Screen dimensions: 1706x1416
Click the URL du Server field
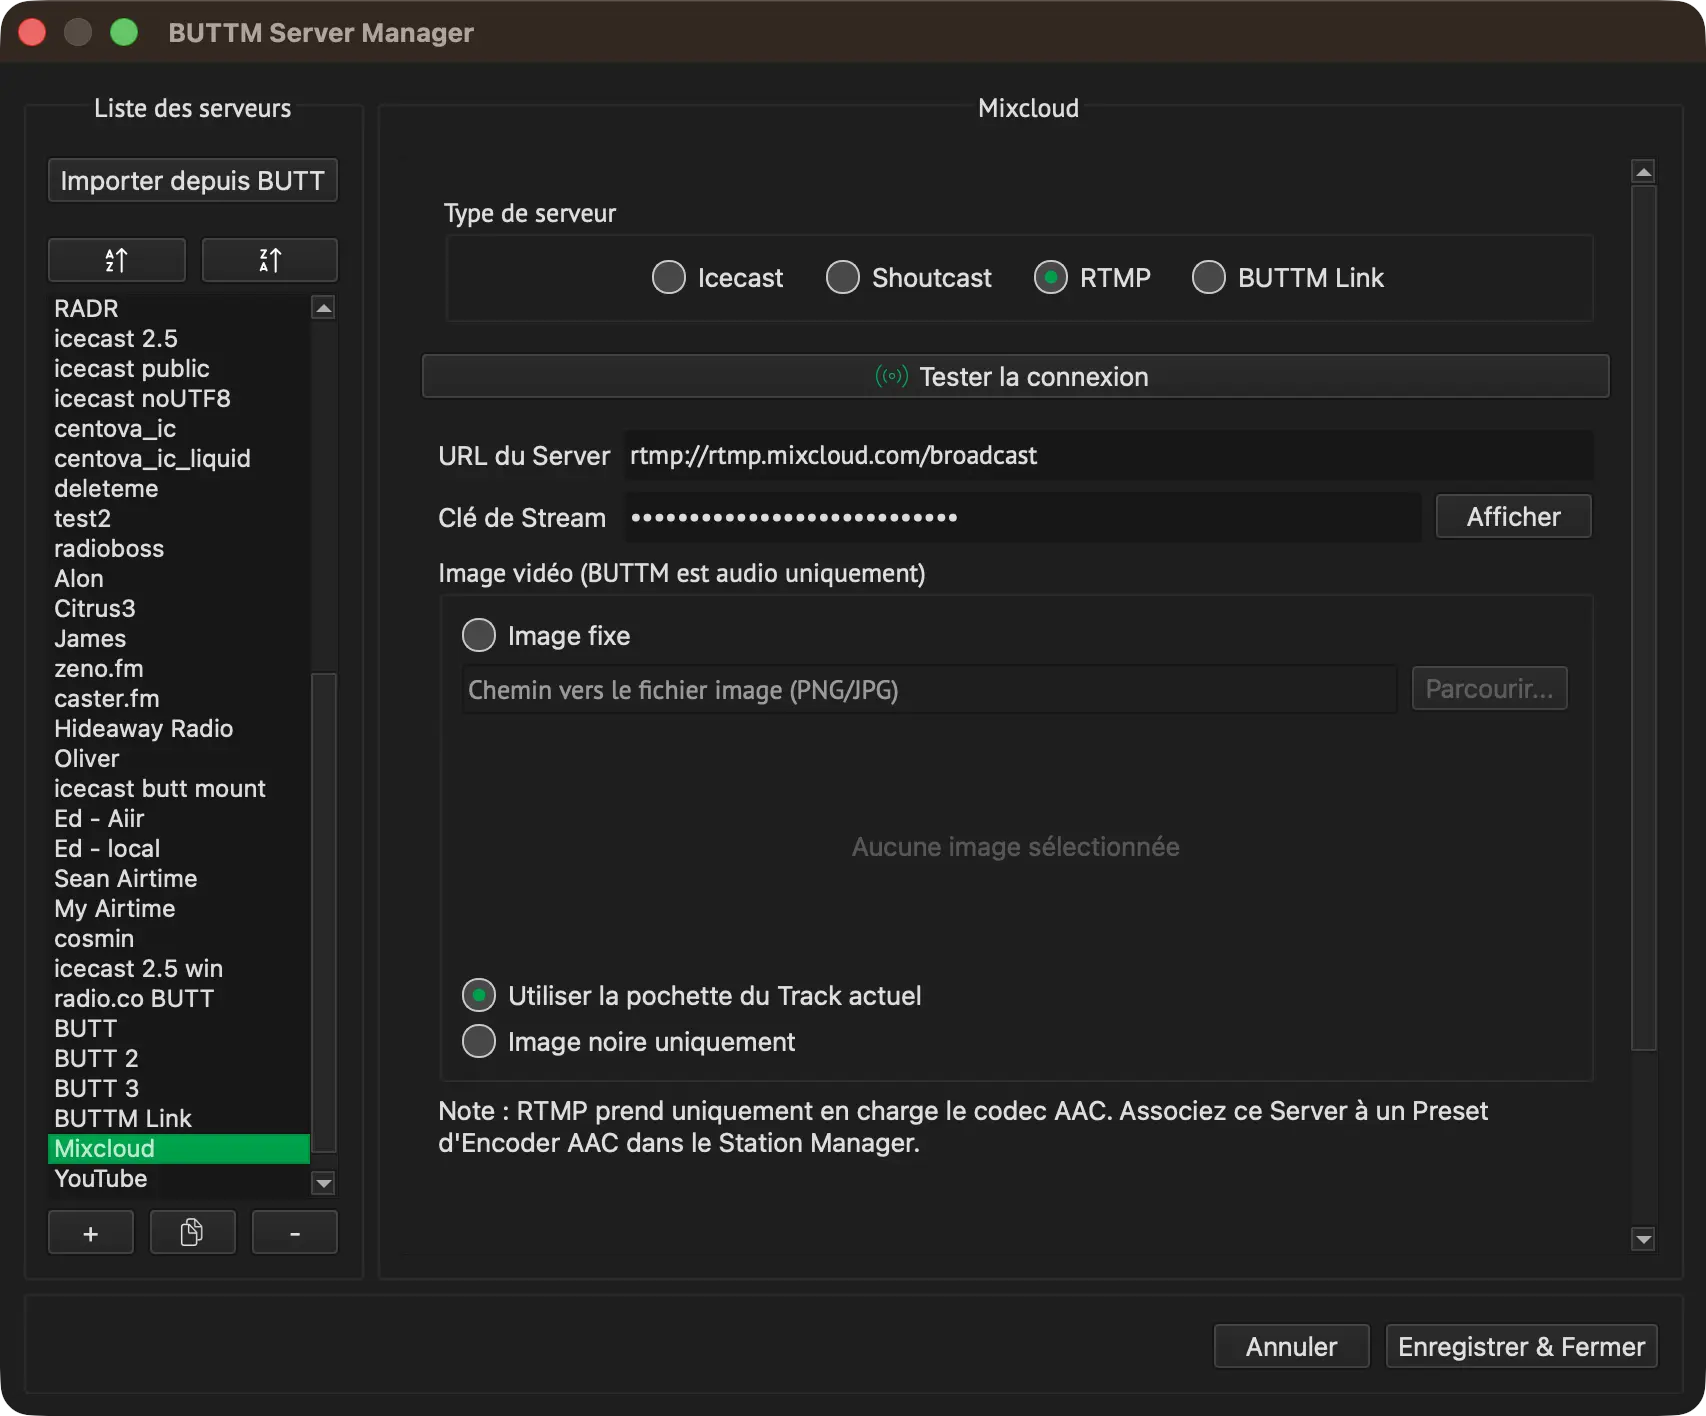(x=1108, y=455)
